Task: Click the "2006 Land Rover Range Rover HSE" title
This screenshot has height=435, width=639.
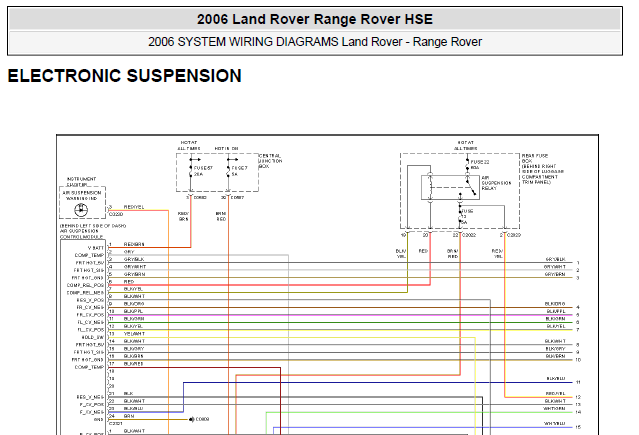Action: pos(315,19)
